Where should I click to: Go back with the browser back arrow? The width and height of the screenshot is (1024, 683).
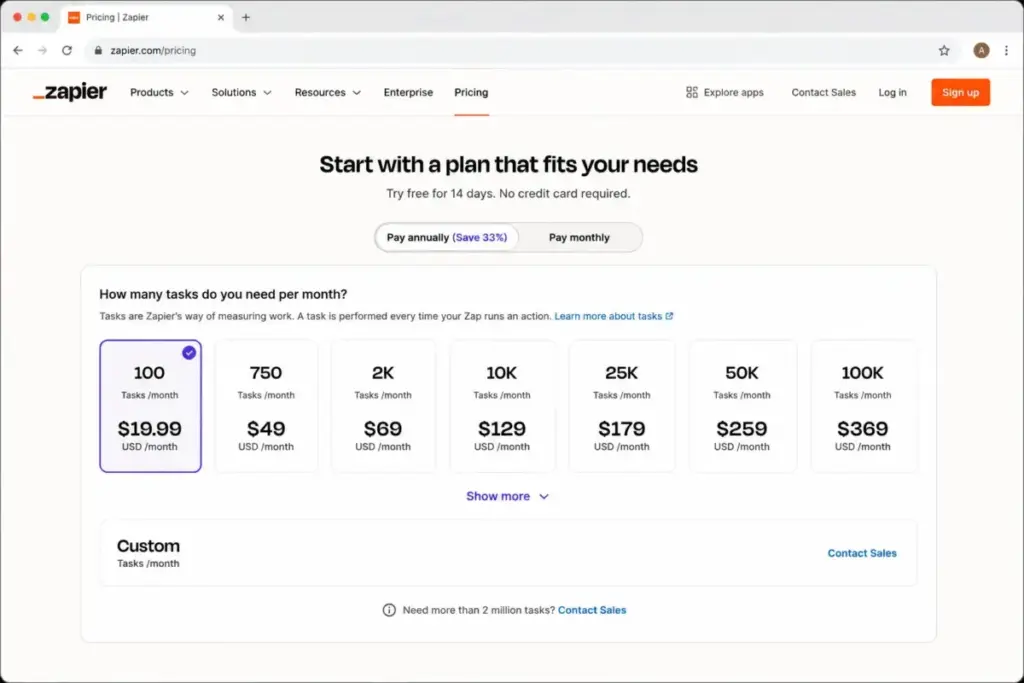tap(18, 50)
